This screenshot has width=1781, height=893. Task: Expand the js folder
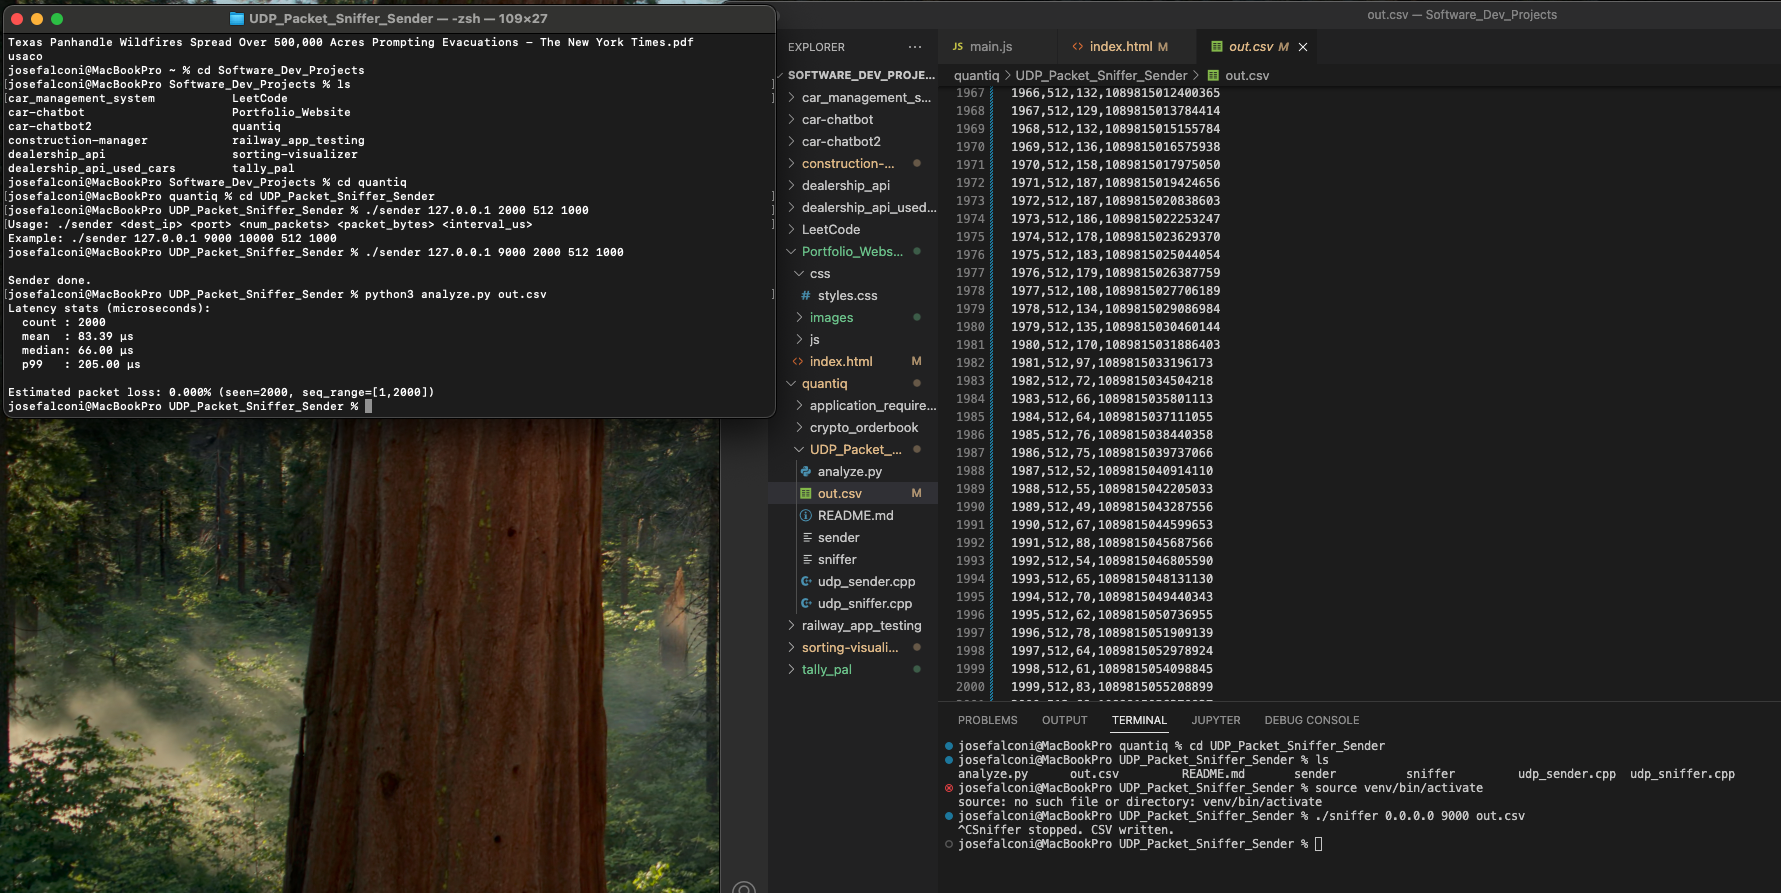point(800,339)
